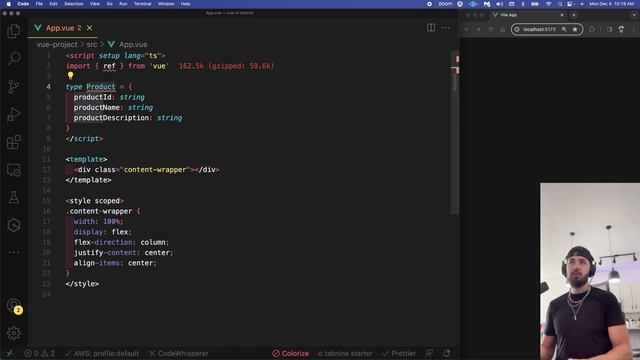
Task: Click the lightbulb code action icon
Action: (70, 76)
